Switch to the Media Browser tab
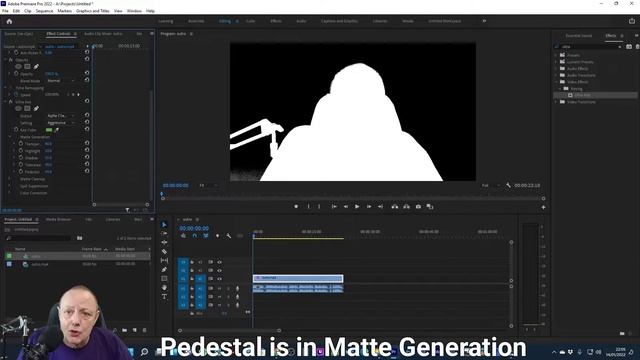The width and height of the screenshot is (640, 360). tap(58, 220)
